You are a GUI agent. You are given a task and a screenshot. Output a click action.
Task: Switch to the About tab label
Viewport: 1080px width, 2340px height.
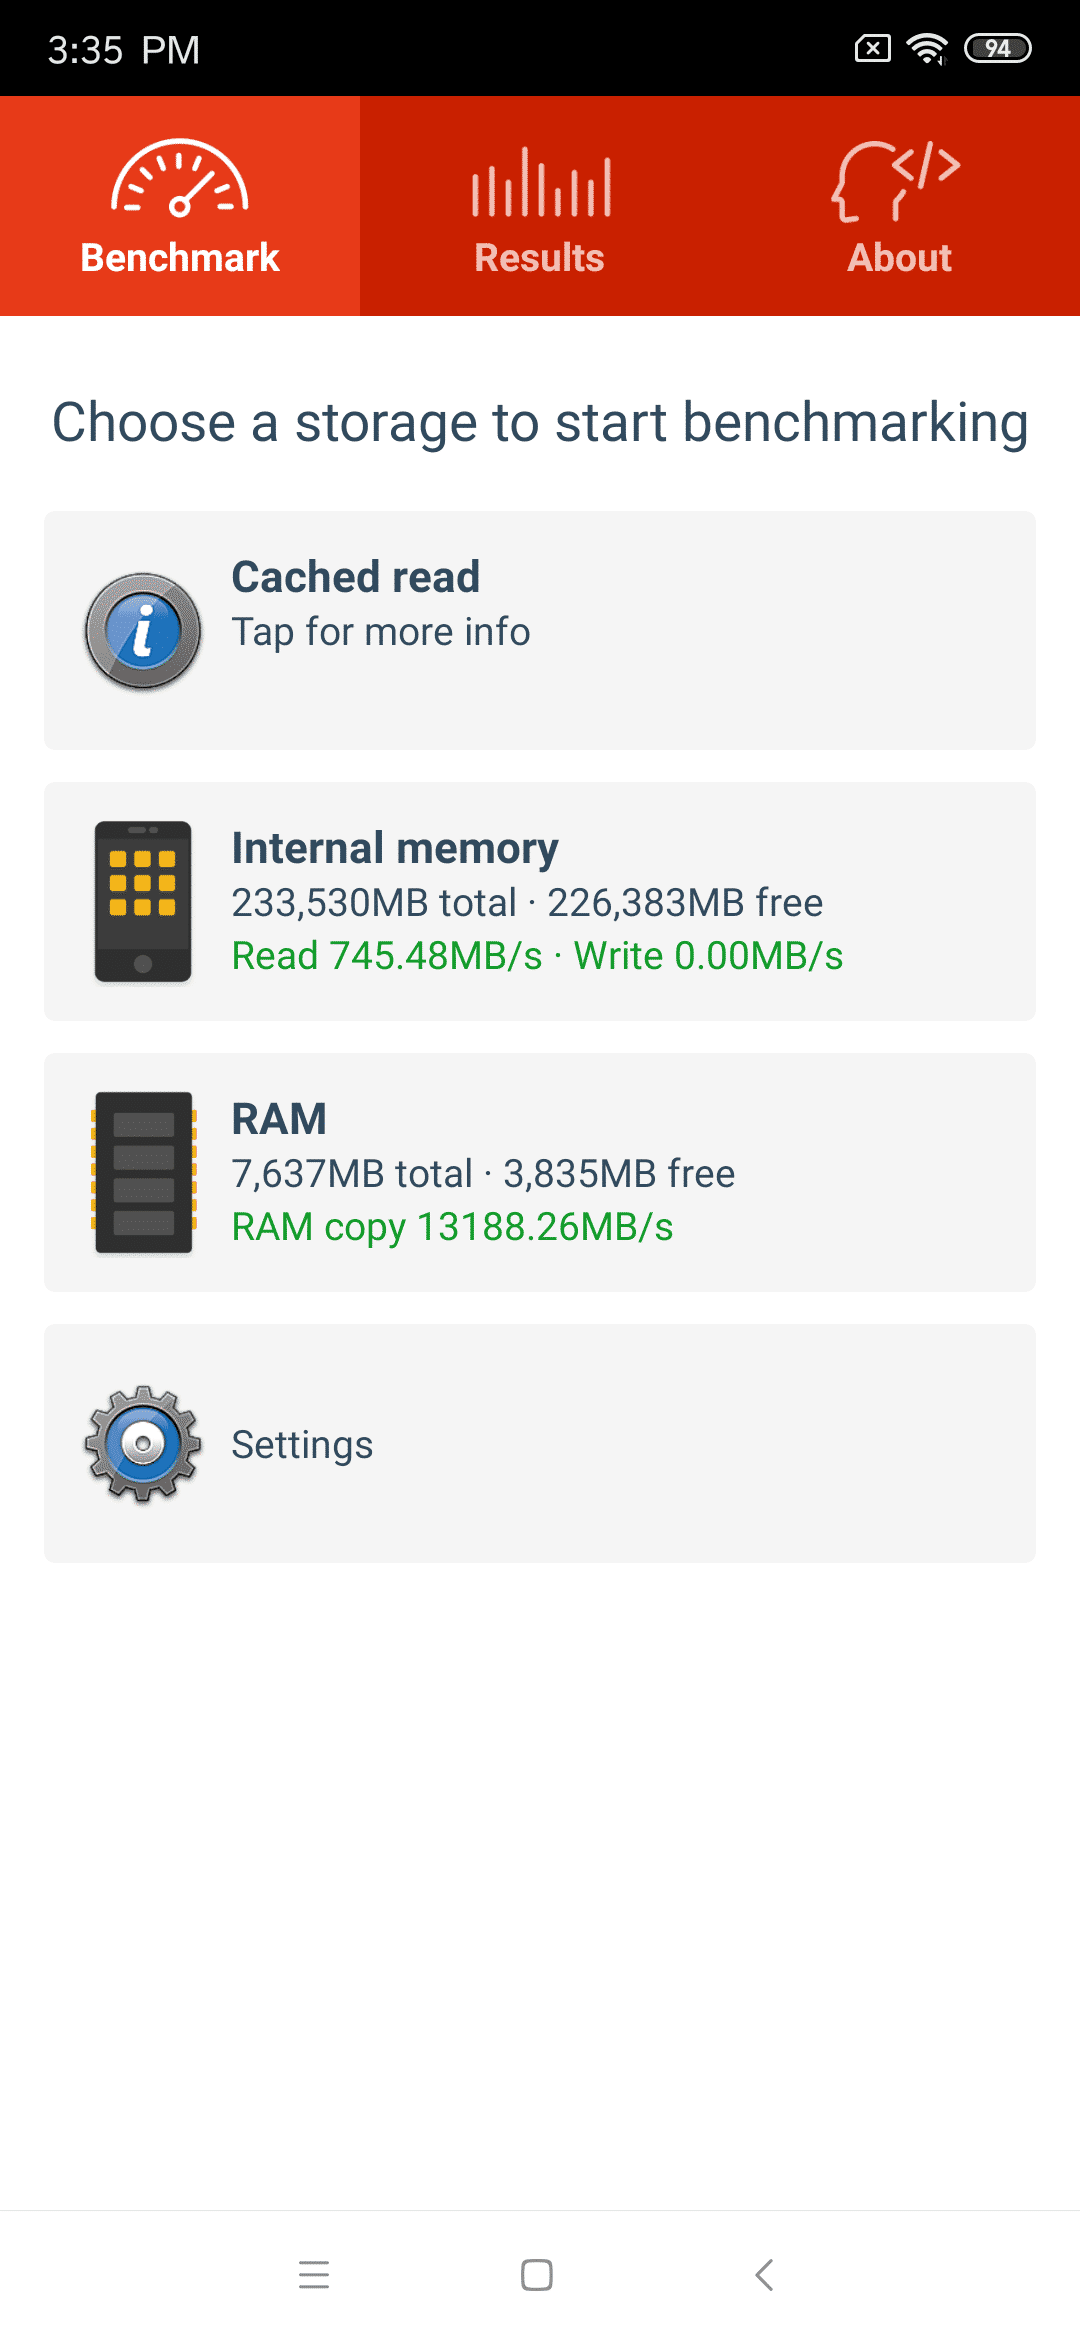(900, 258)
